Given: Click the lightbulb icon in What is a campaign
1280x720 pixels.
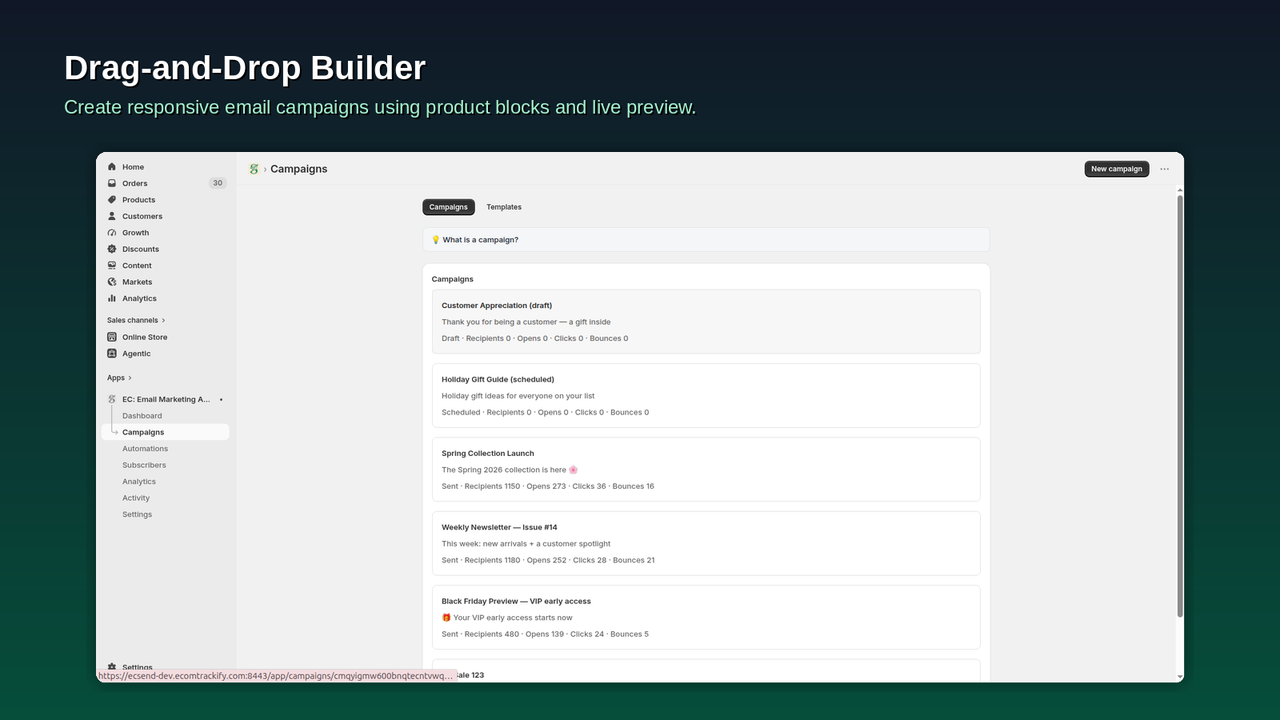Looking at the screenshot, I should [x=436, y=240].
